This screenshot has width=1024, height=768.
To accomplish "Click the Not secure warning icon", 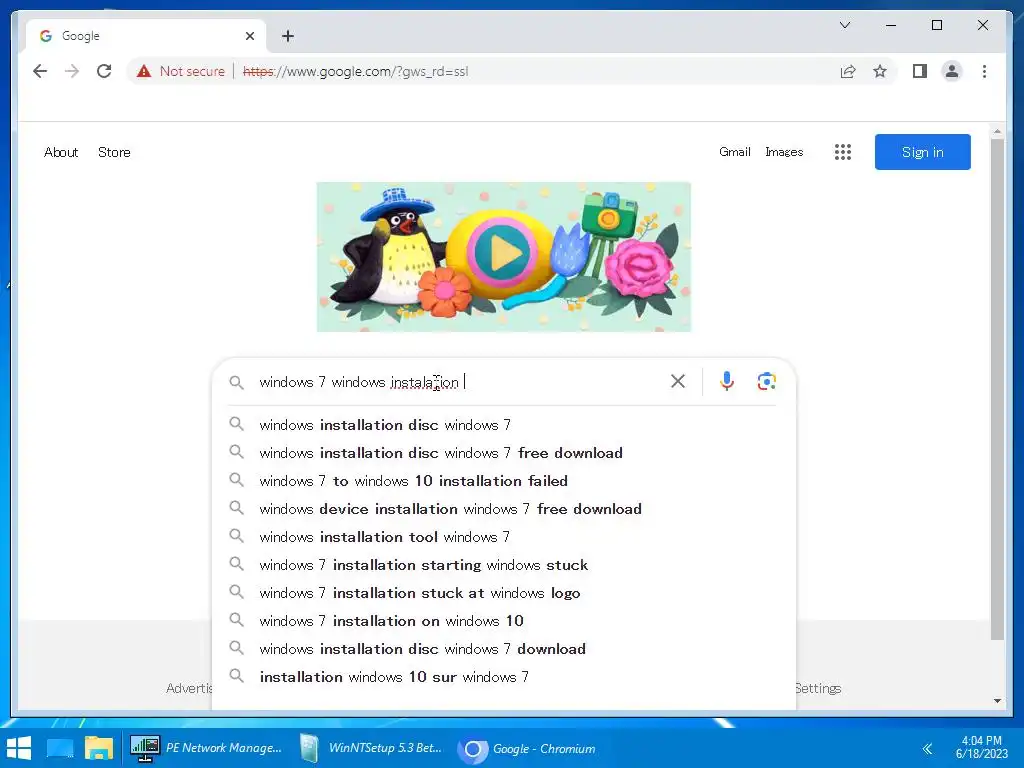I will pos(144,71).
